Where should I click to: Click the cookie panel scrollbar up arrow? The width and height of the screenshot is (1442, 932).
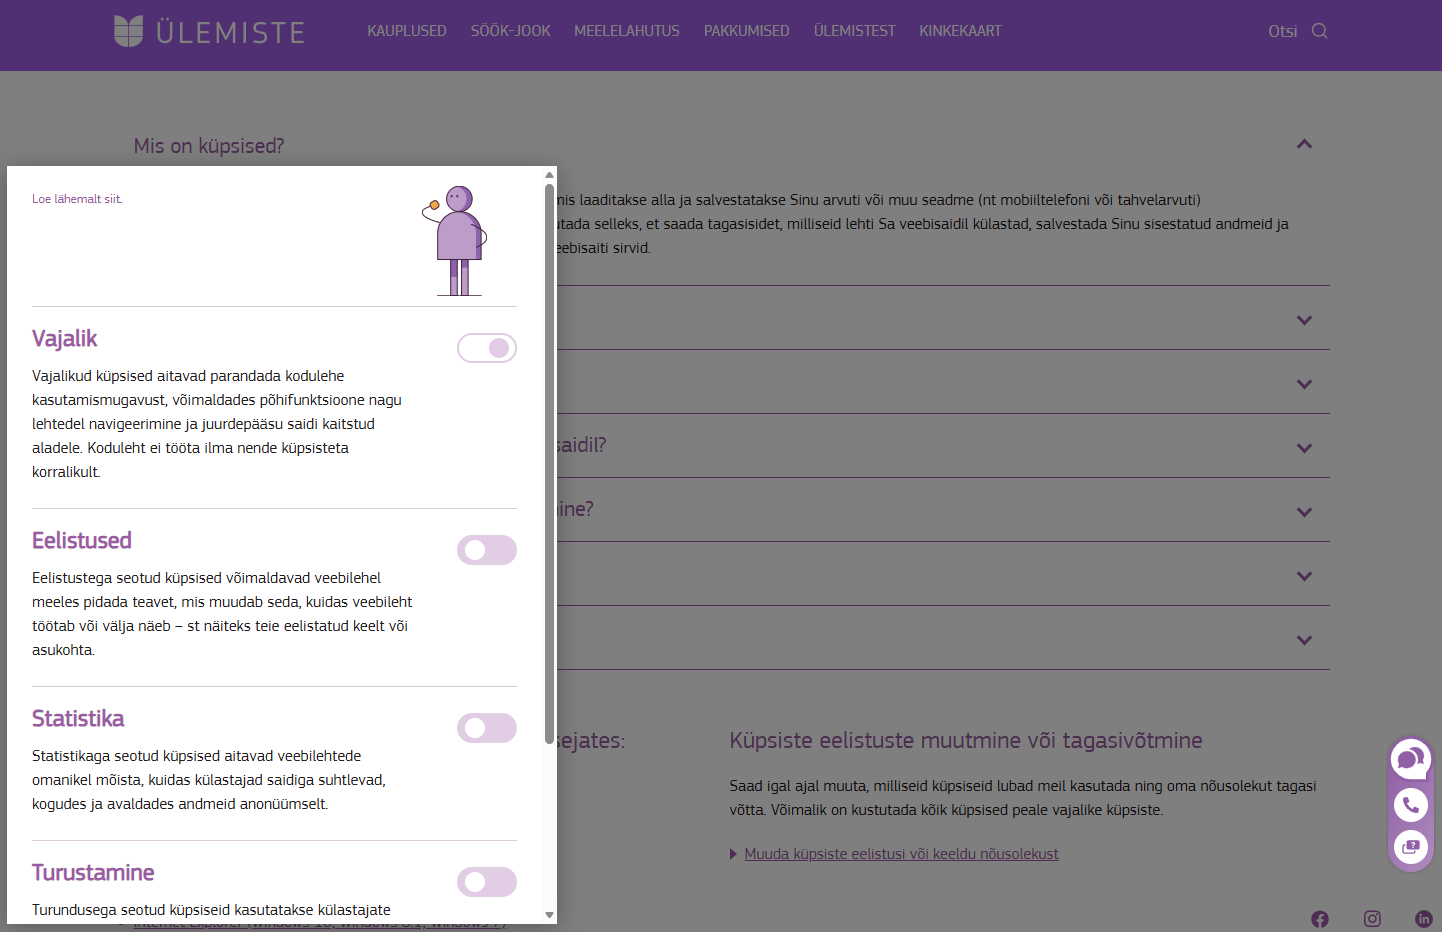[x=549, y=175]
